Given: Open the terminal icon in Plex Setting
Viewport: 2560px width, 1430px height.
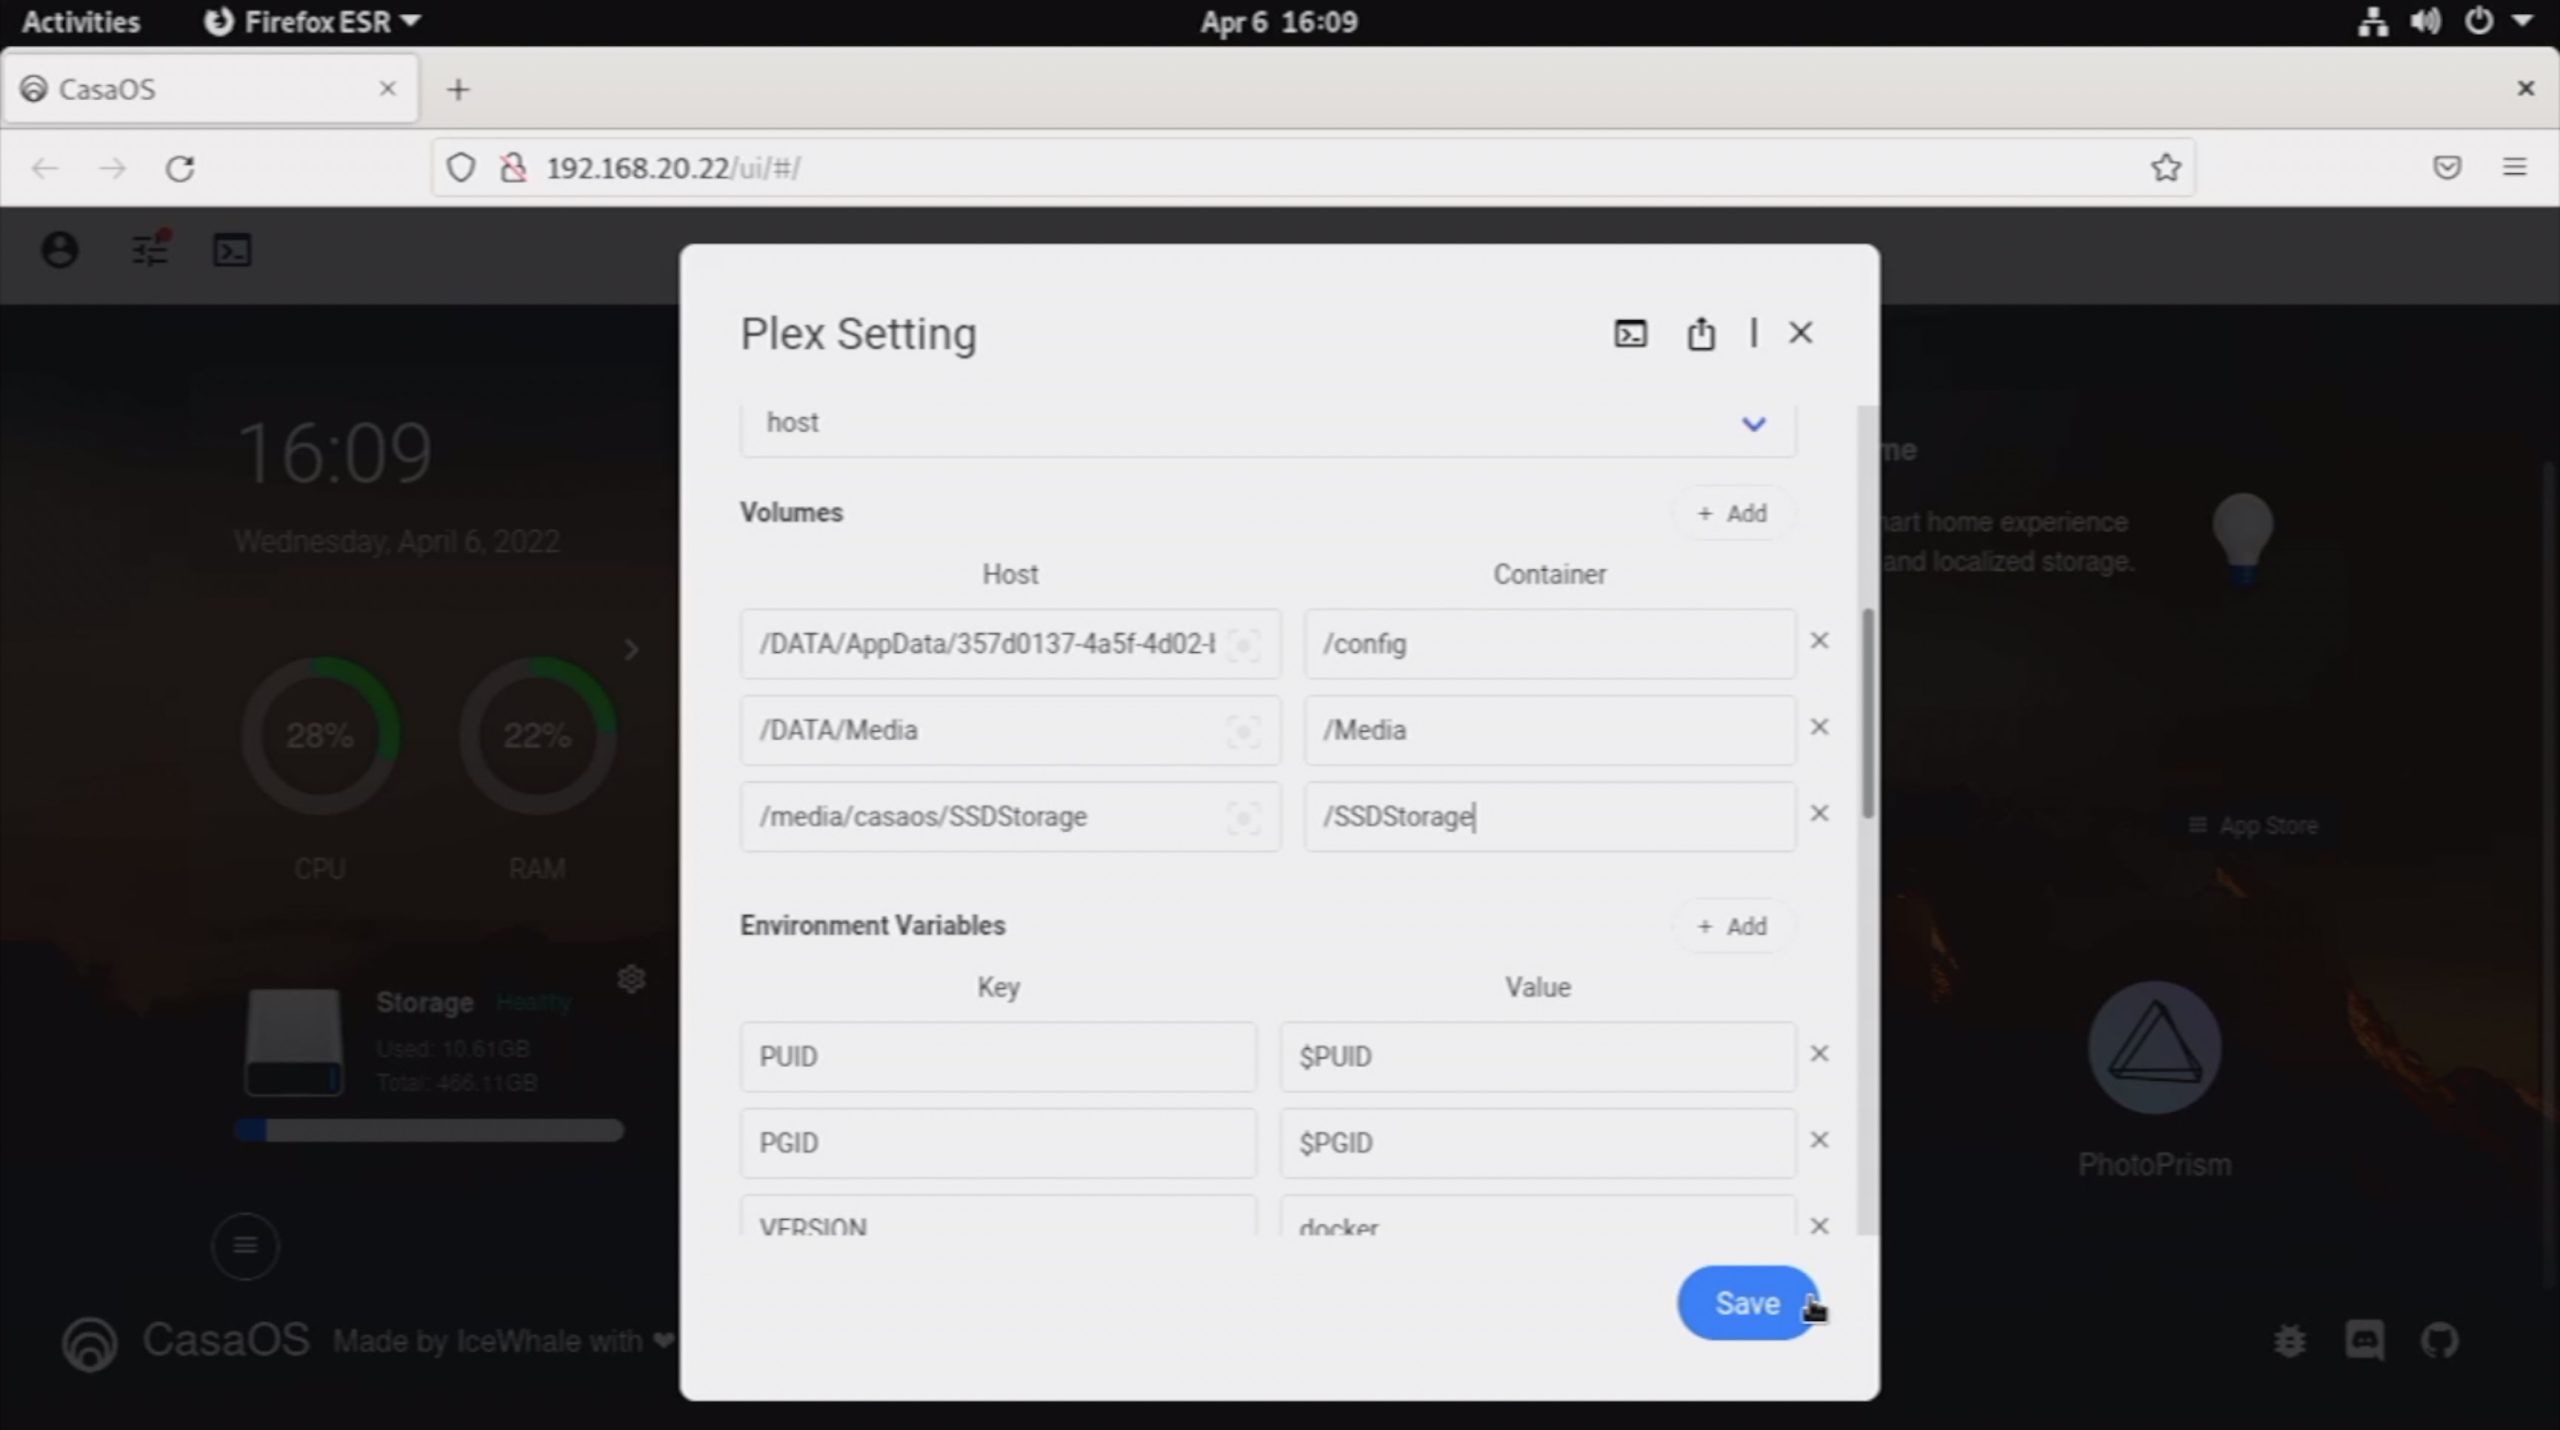Looking at the screenshot, I should tap(1630, 333).
